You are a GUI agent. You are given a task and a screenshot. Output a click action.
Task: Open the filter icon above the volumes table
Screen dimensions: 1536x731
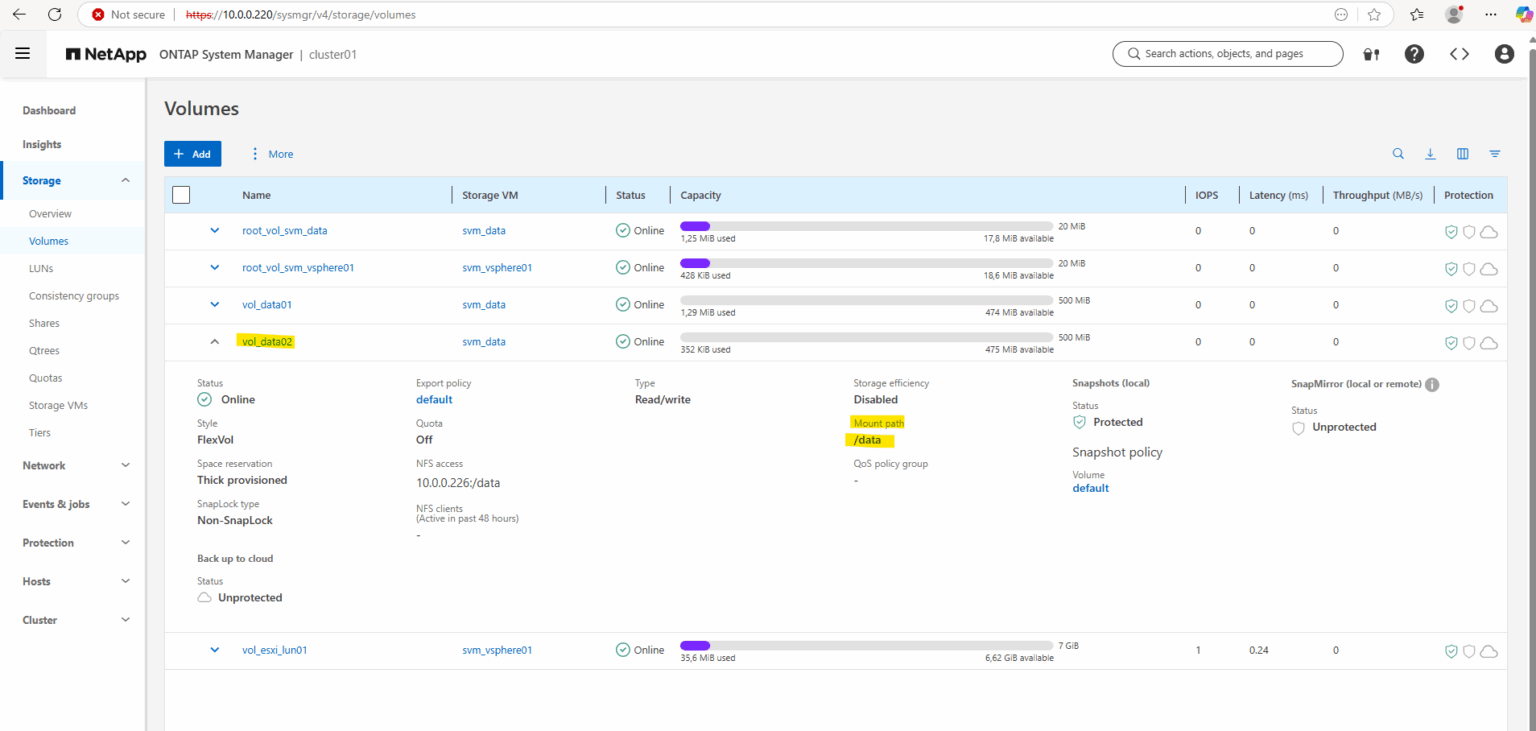[x=1494, y=153]
